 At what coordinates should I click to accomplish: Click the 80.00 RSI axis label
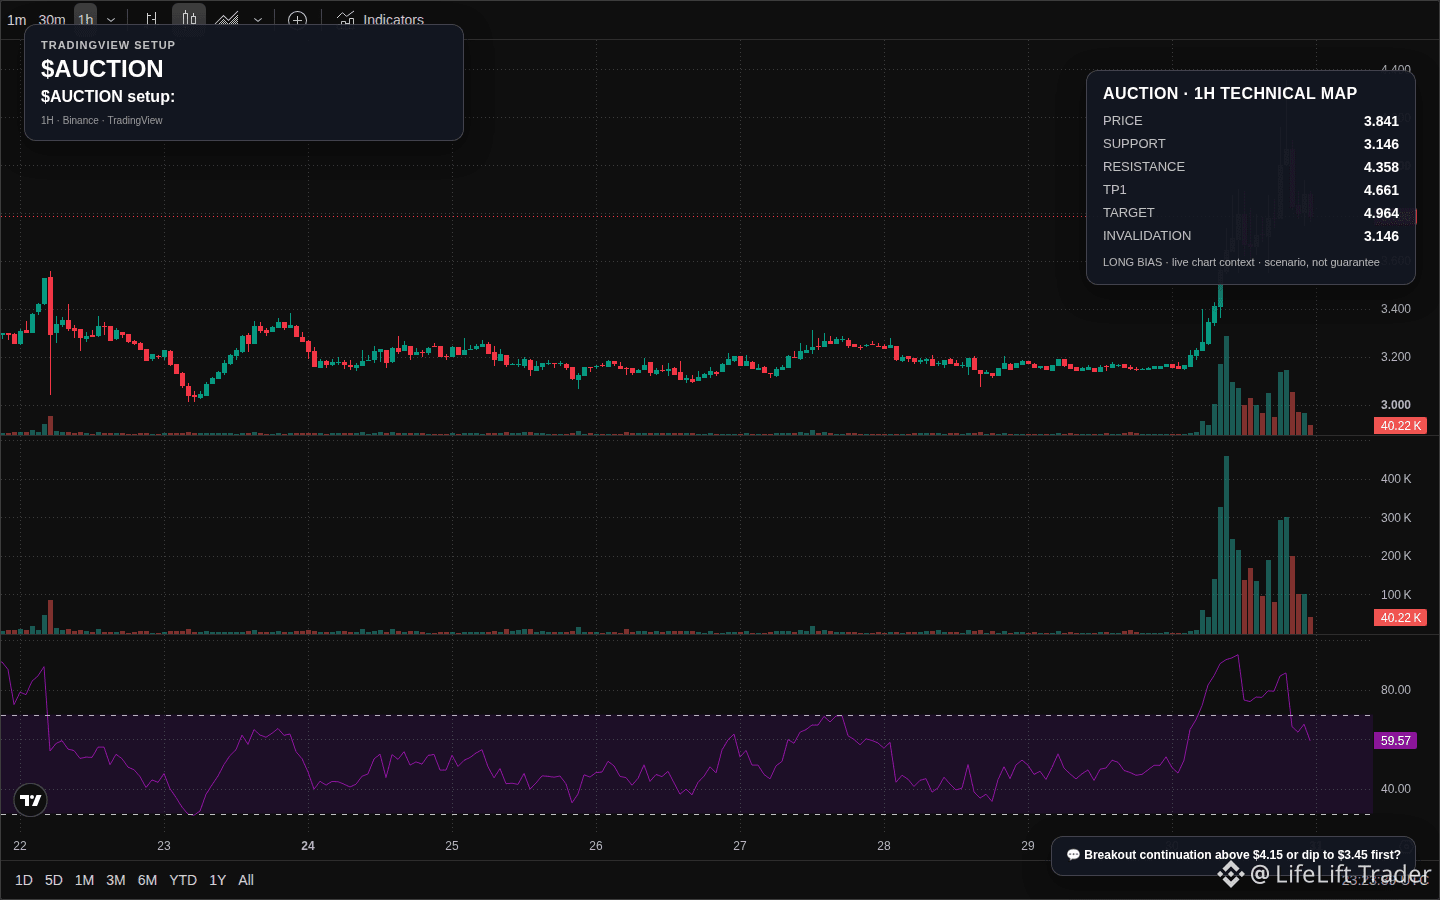point(1396,690)
